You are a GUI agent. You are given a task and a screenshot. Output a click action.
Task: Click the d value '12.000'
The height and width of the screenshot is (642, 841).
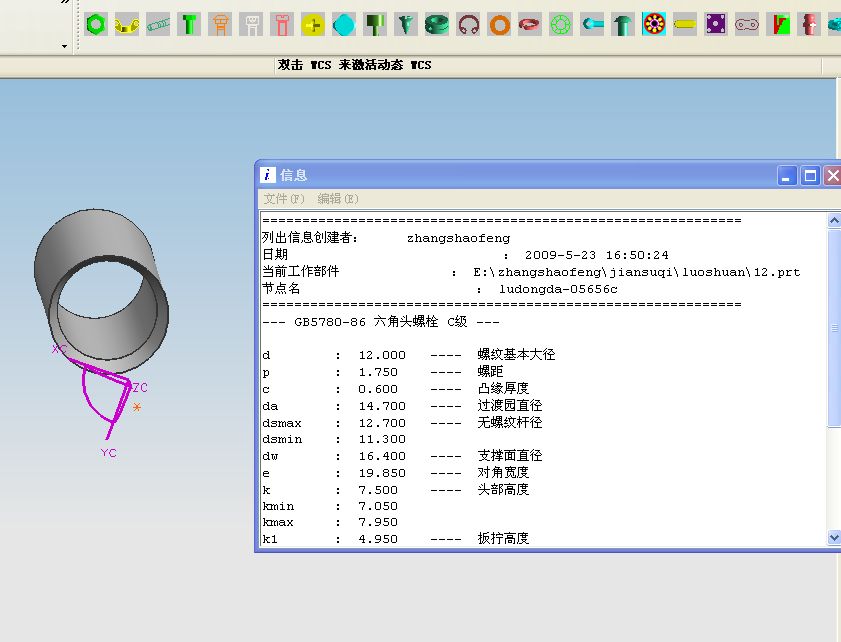tap(382, 355)
